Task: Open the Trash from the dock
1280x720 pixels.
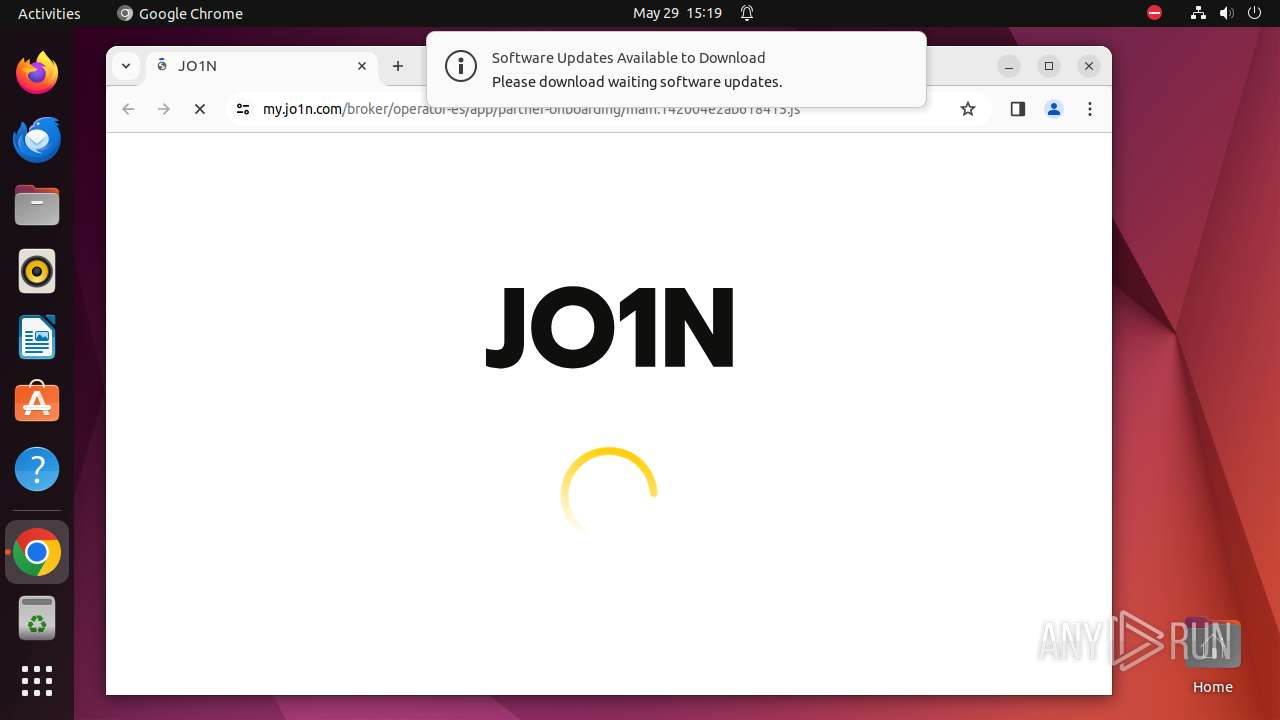Action: (37, 619)
